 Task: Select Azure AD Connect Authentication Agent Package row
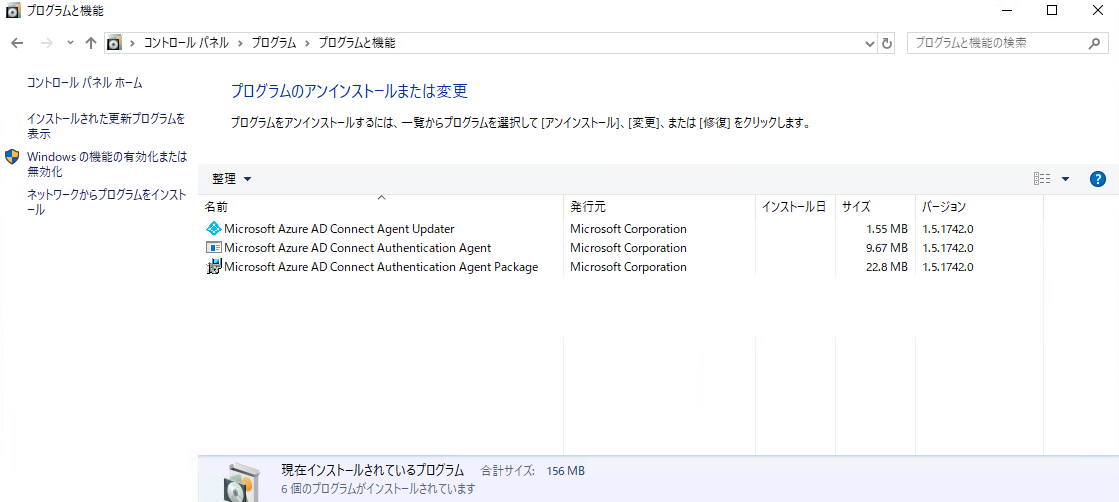[x=621, y=267]
